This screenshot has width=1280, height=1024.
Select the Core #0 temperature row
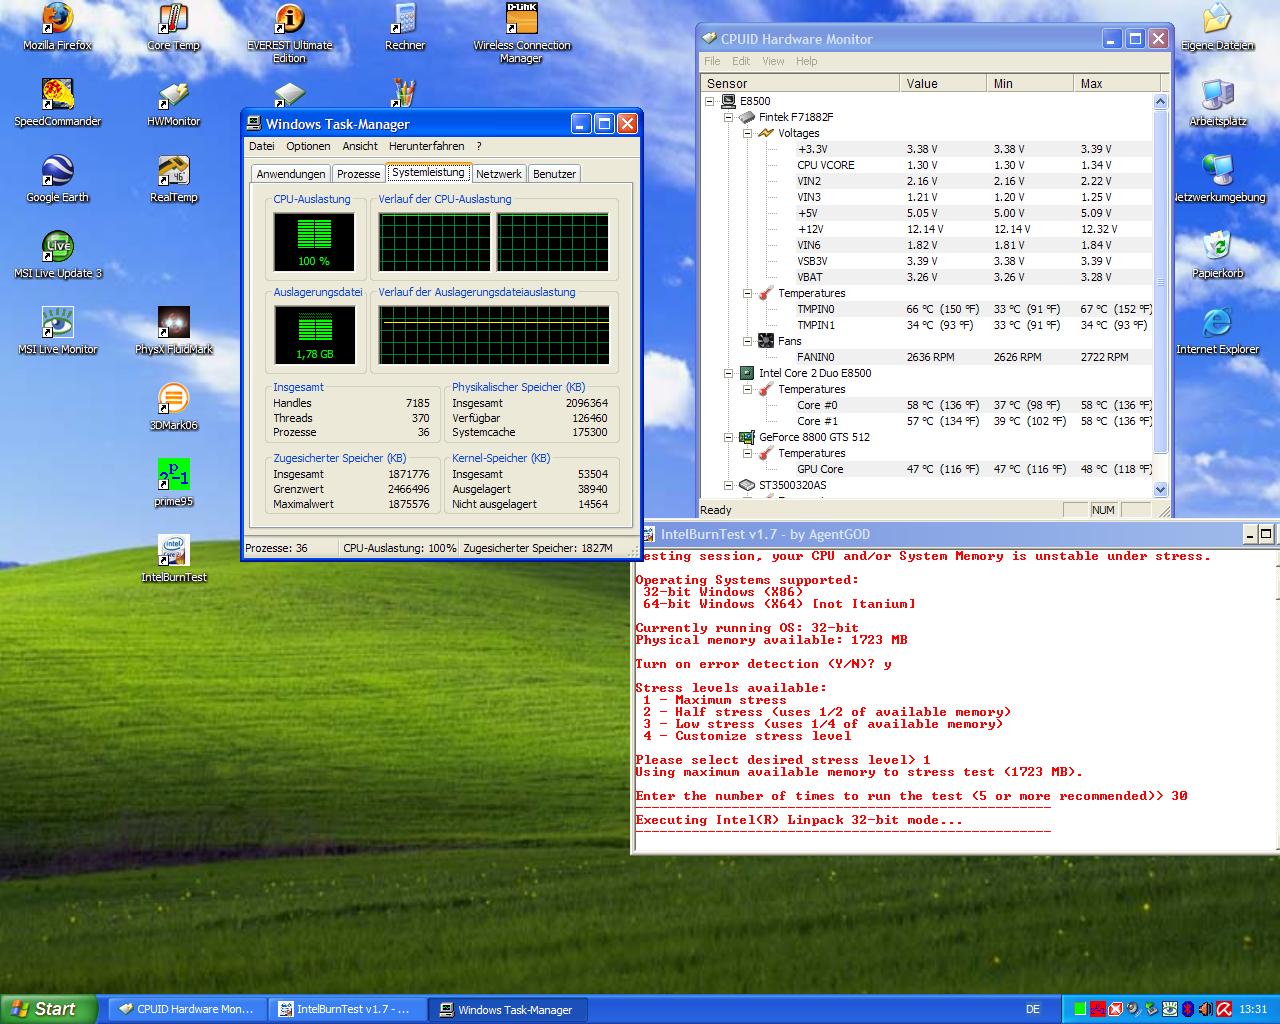click(928, 405)
